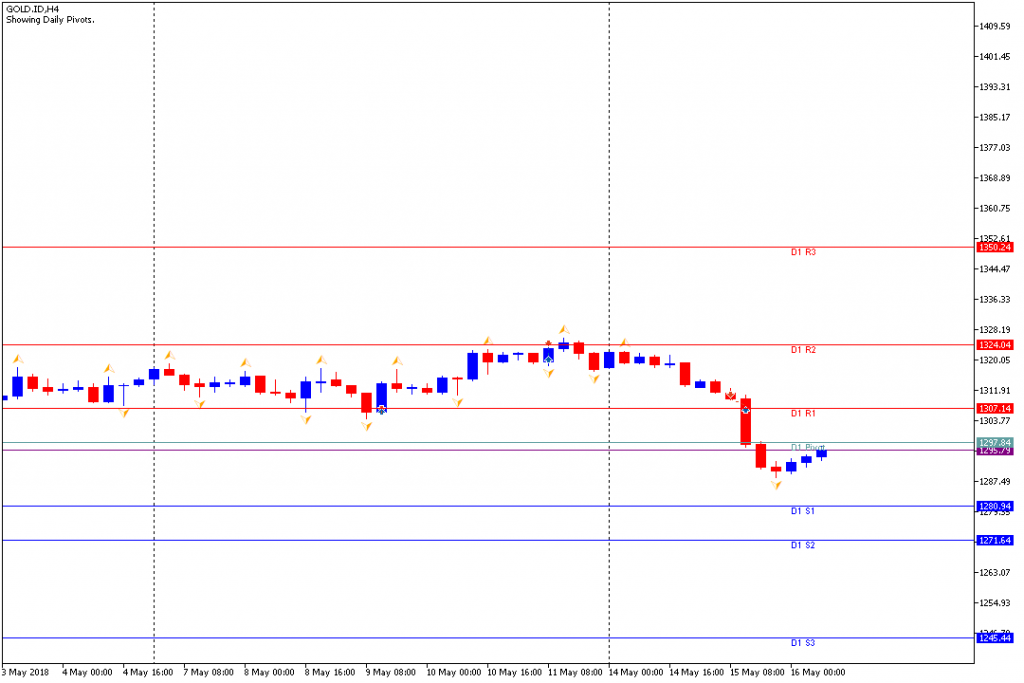Click the D1 R1 line label

click(803, 413)
